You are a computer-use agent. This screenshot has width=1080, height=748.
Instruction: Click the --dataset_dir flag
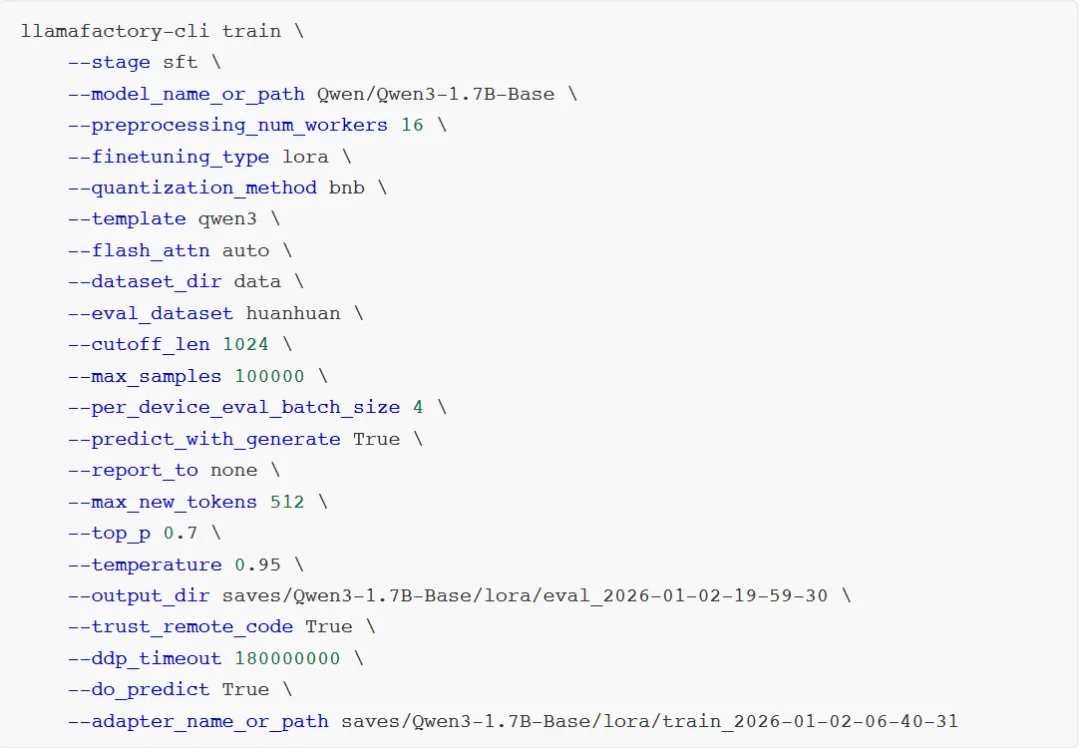pos(145,282)
